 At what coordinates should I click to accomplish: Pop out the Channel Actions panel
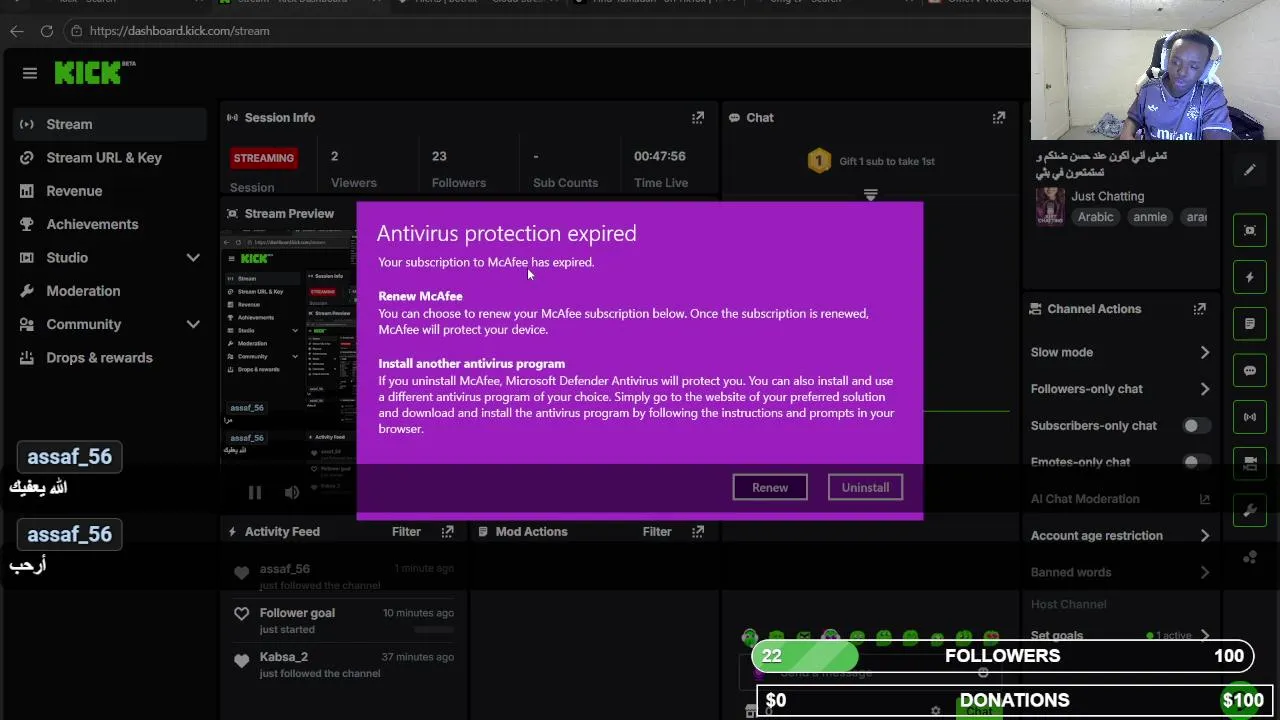[1199, 309]
